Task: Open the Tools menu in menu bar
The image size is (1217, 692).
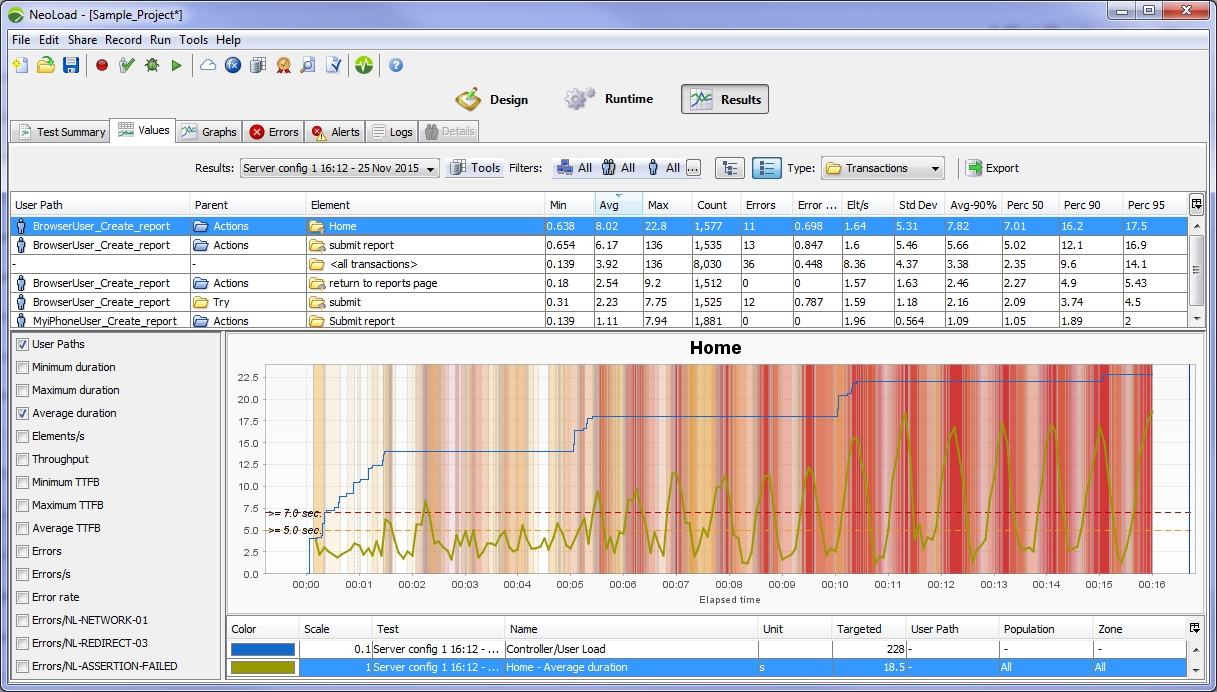Action: point(193,40)
